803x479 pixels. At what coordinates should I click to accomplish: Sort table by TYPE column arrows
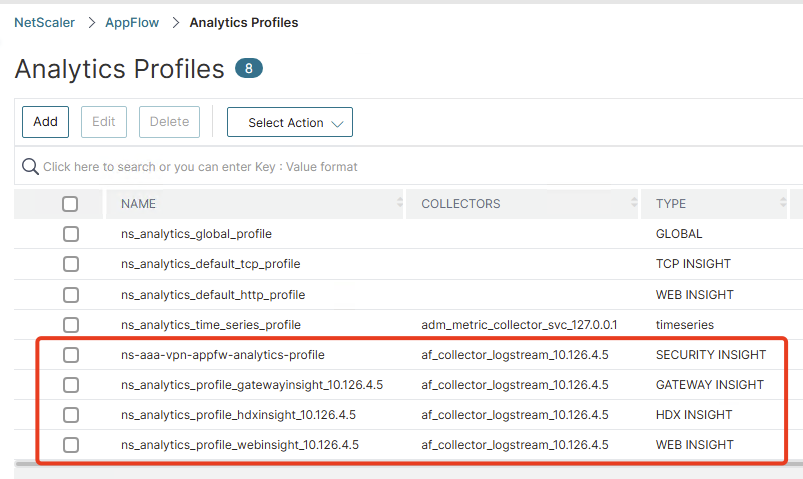[x=783, y=202]
